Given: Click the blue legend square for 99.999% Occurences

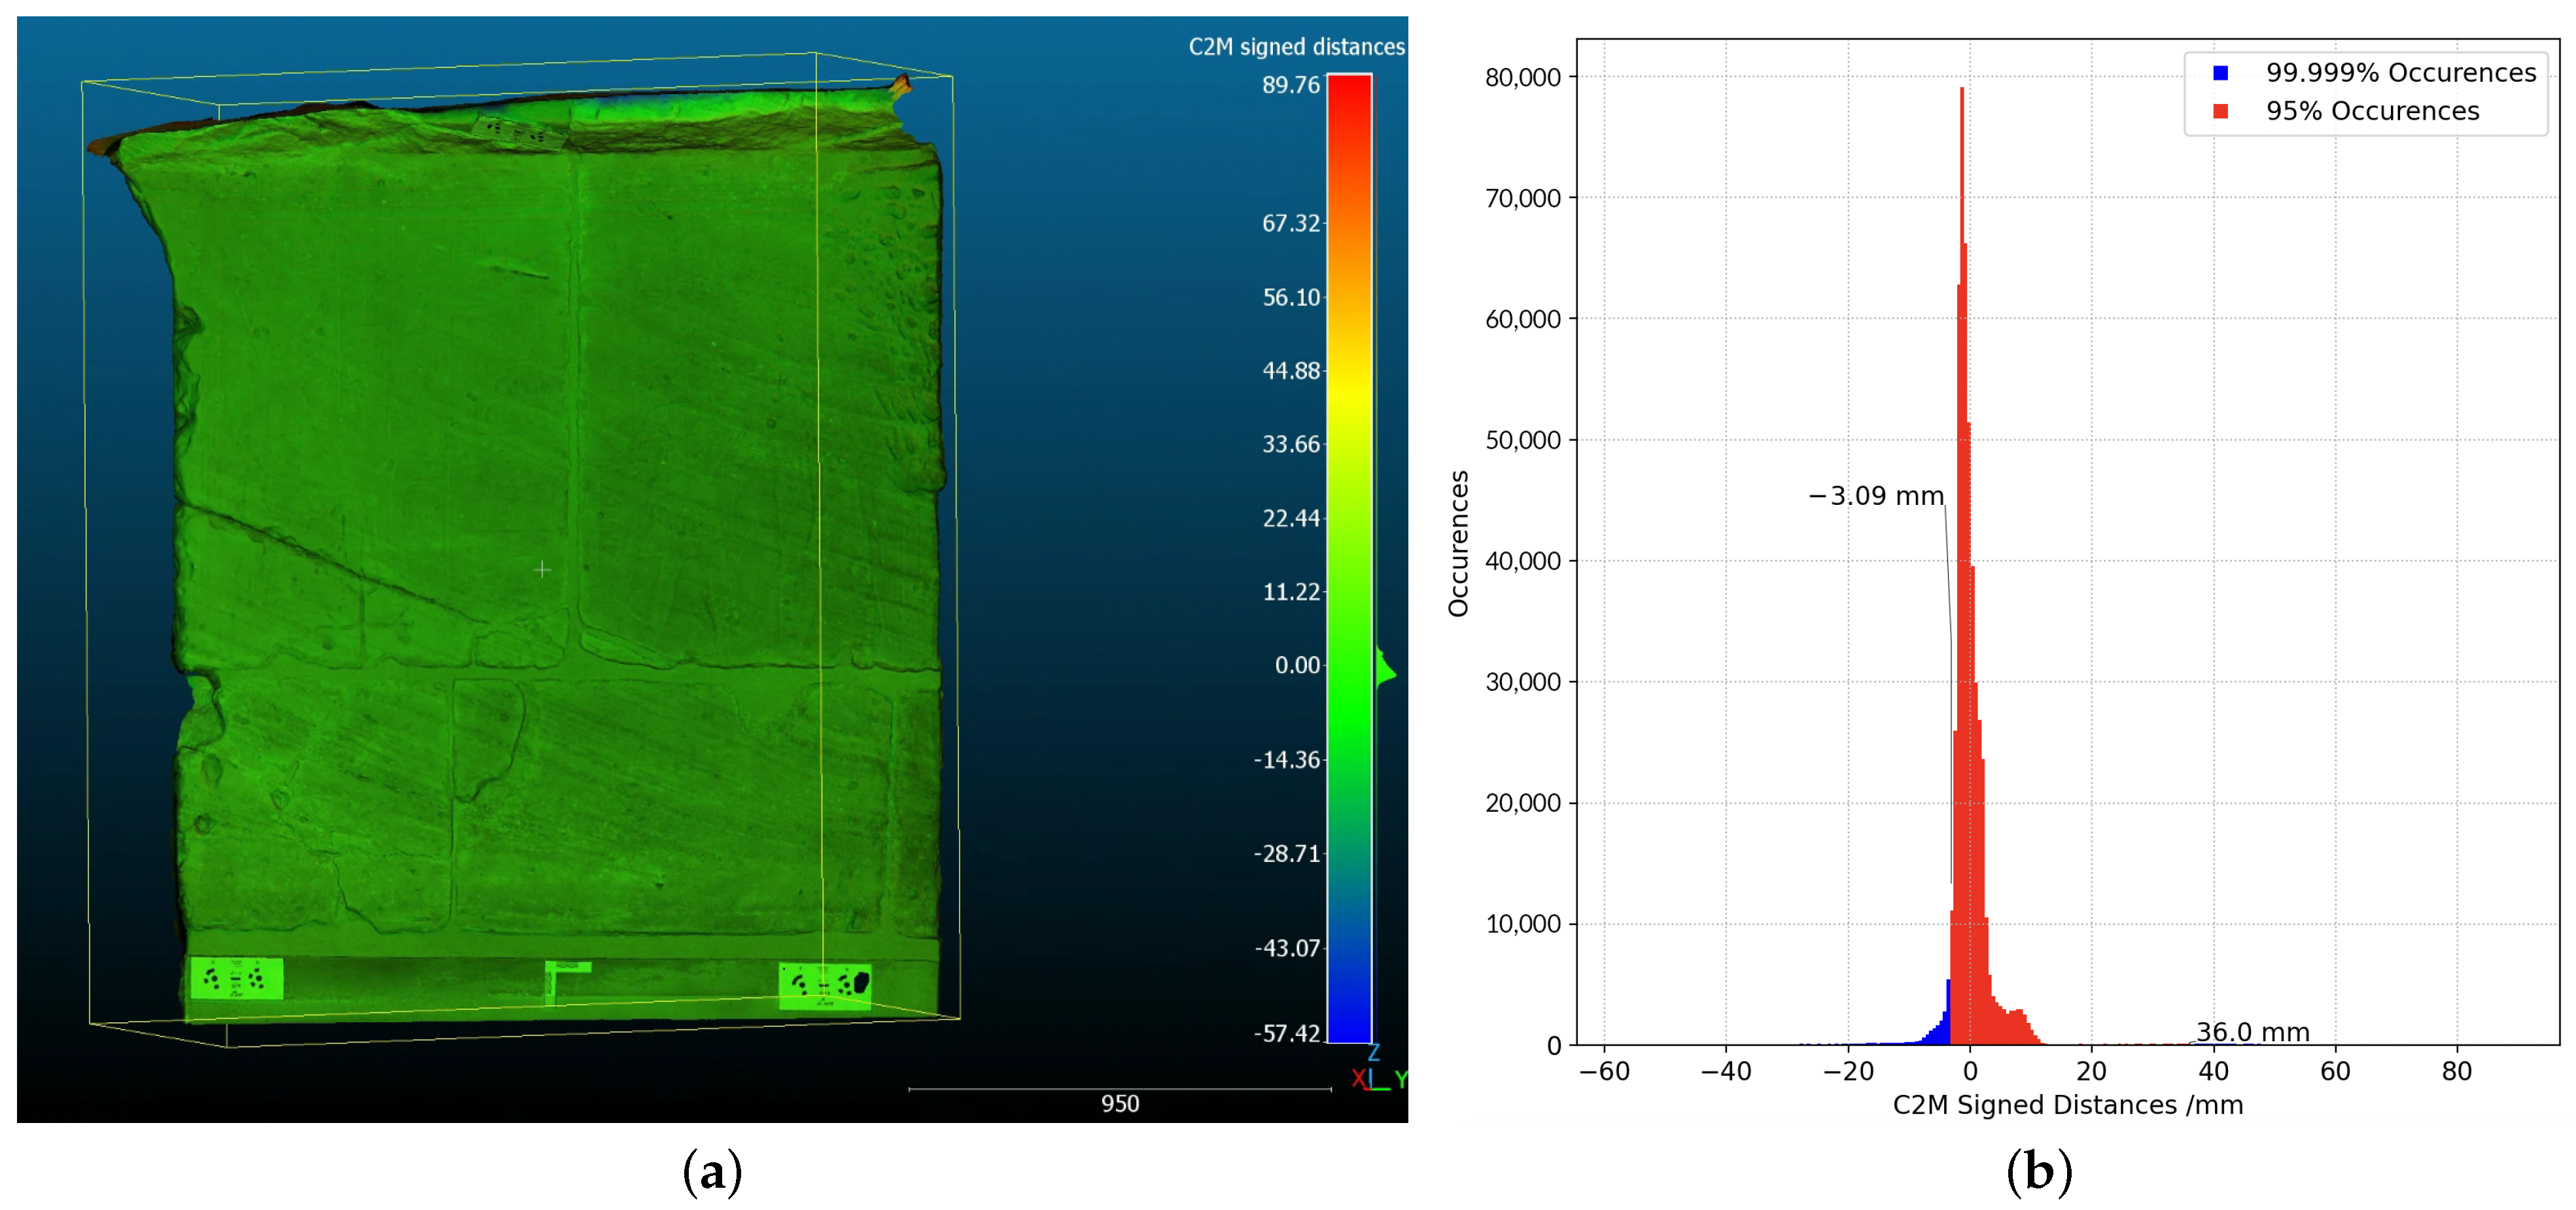Looking at the screenshot, I should [x=2221, y=73].
